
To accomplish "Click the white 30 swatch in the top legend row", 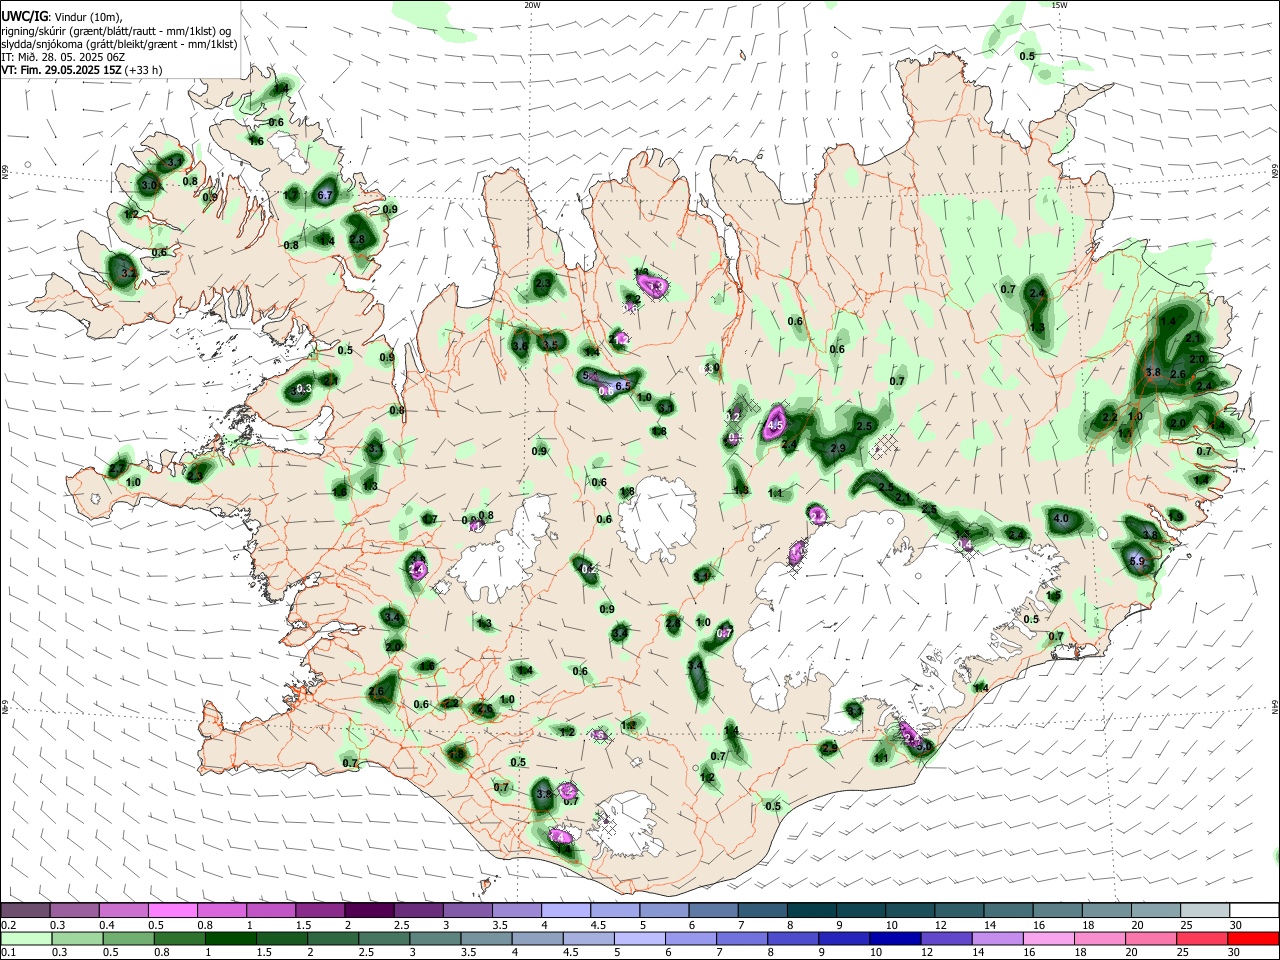I will pyautogui.click(x=1252, y=910).
